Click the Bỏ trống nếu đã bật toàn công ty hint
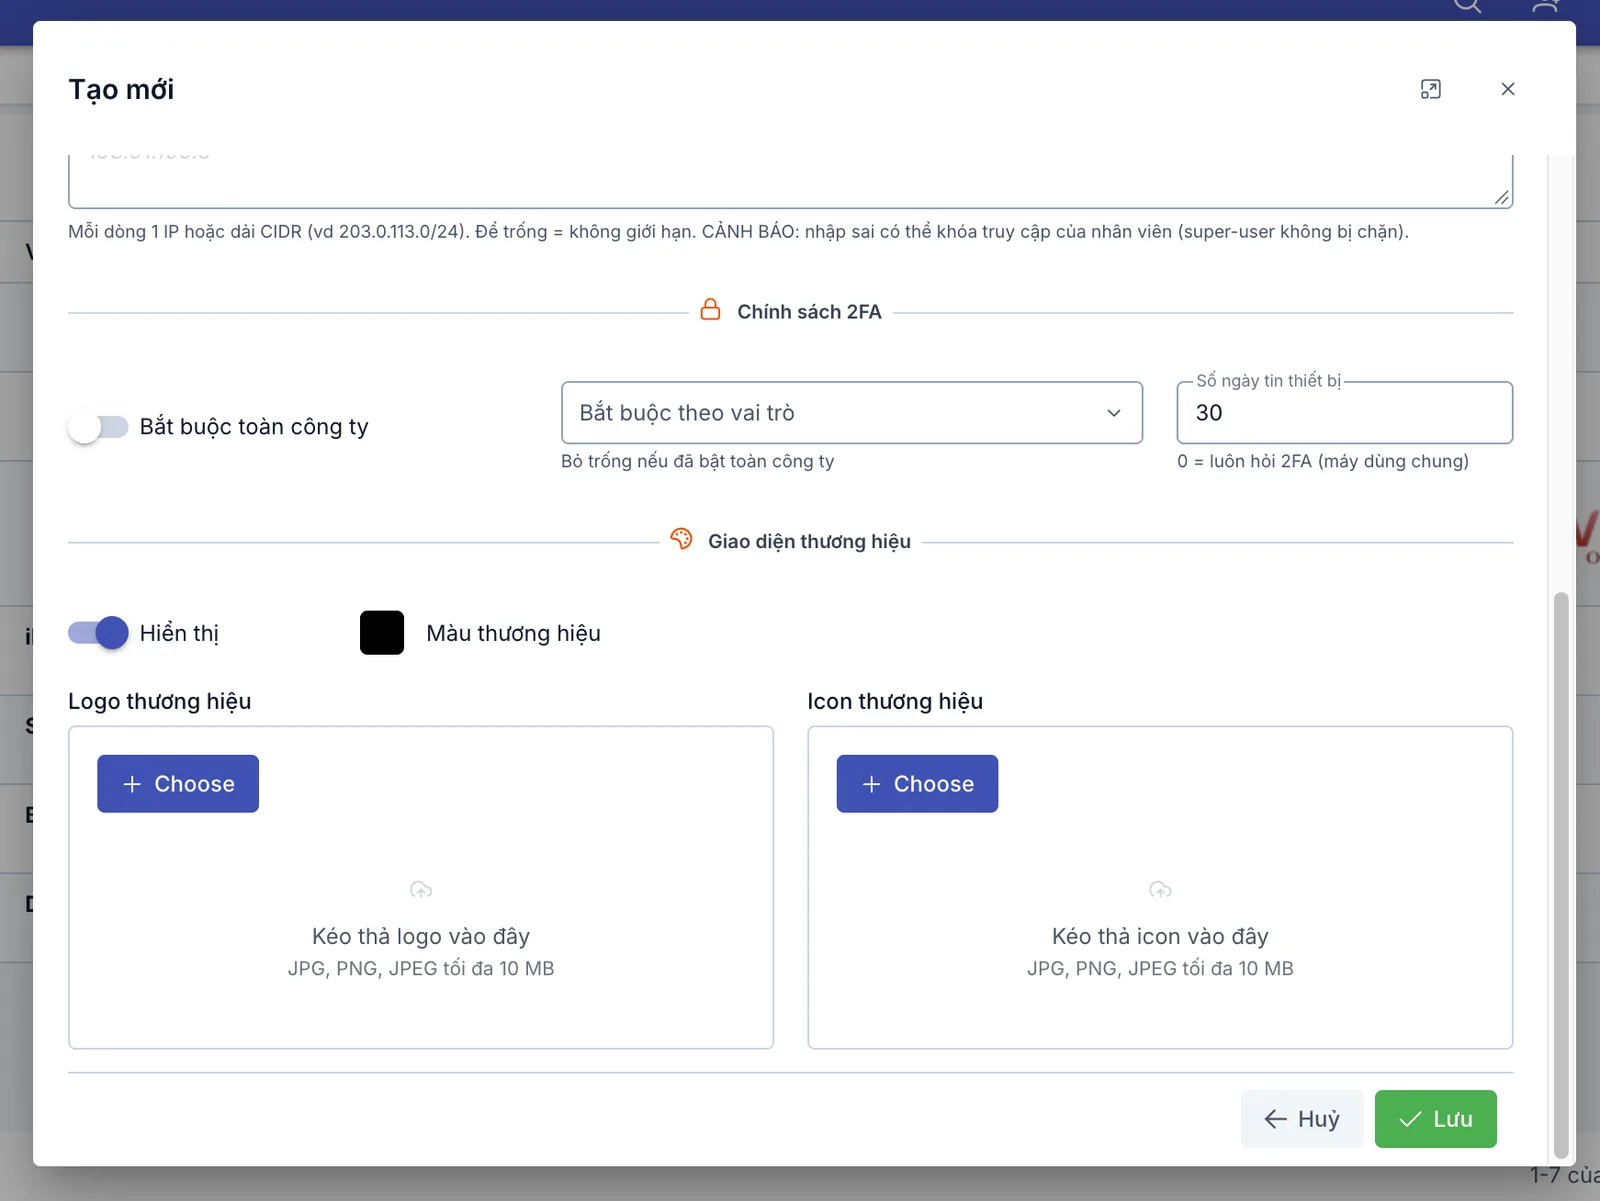 click(x=697, y=461)
